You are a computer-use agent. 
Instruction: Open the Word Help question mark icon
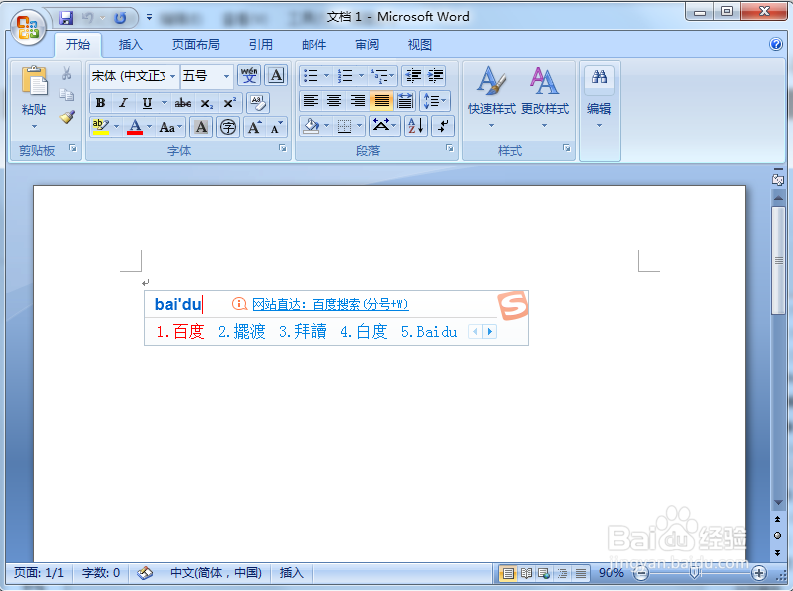pos(776,44)
